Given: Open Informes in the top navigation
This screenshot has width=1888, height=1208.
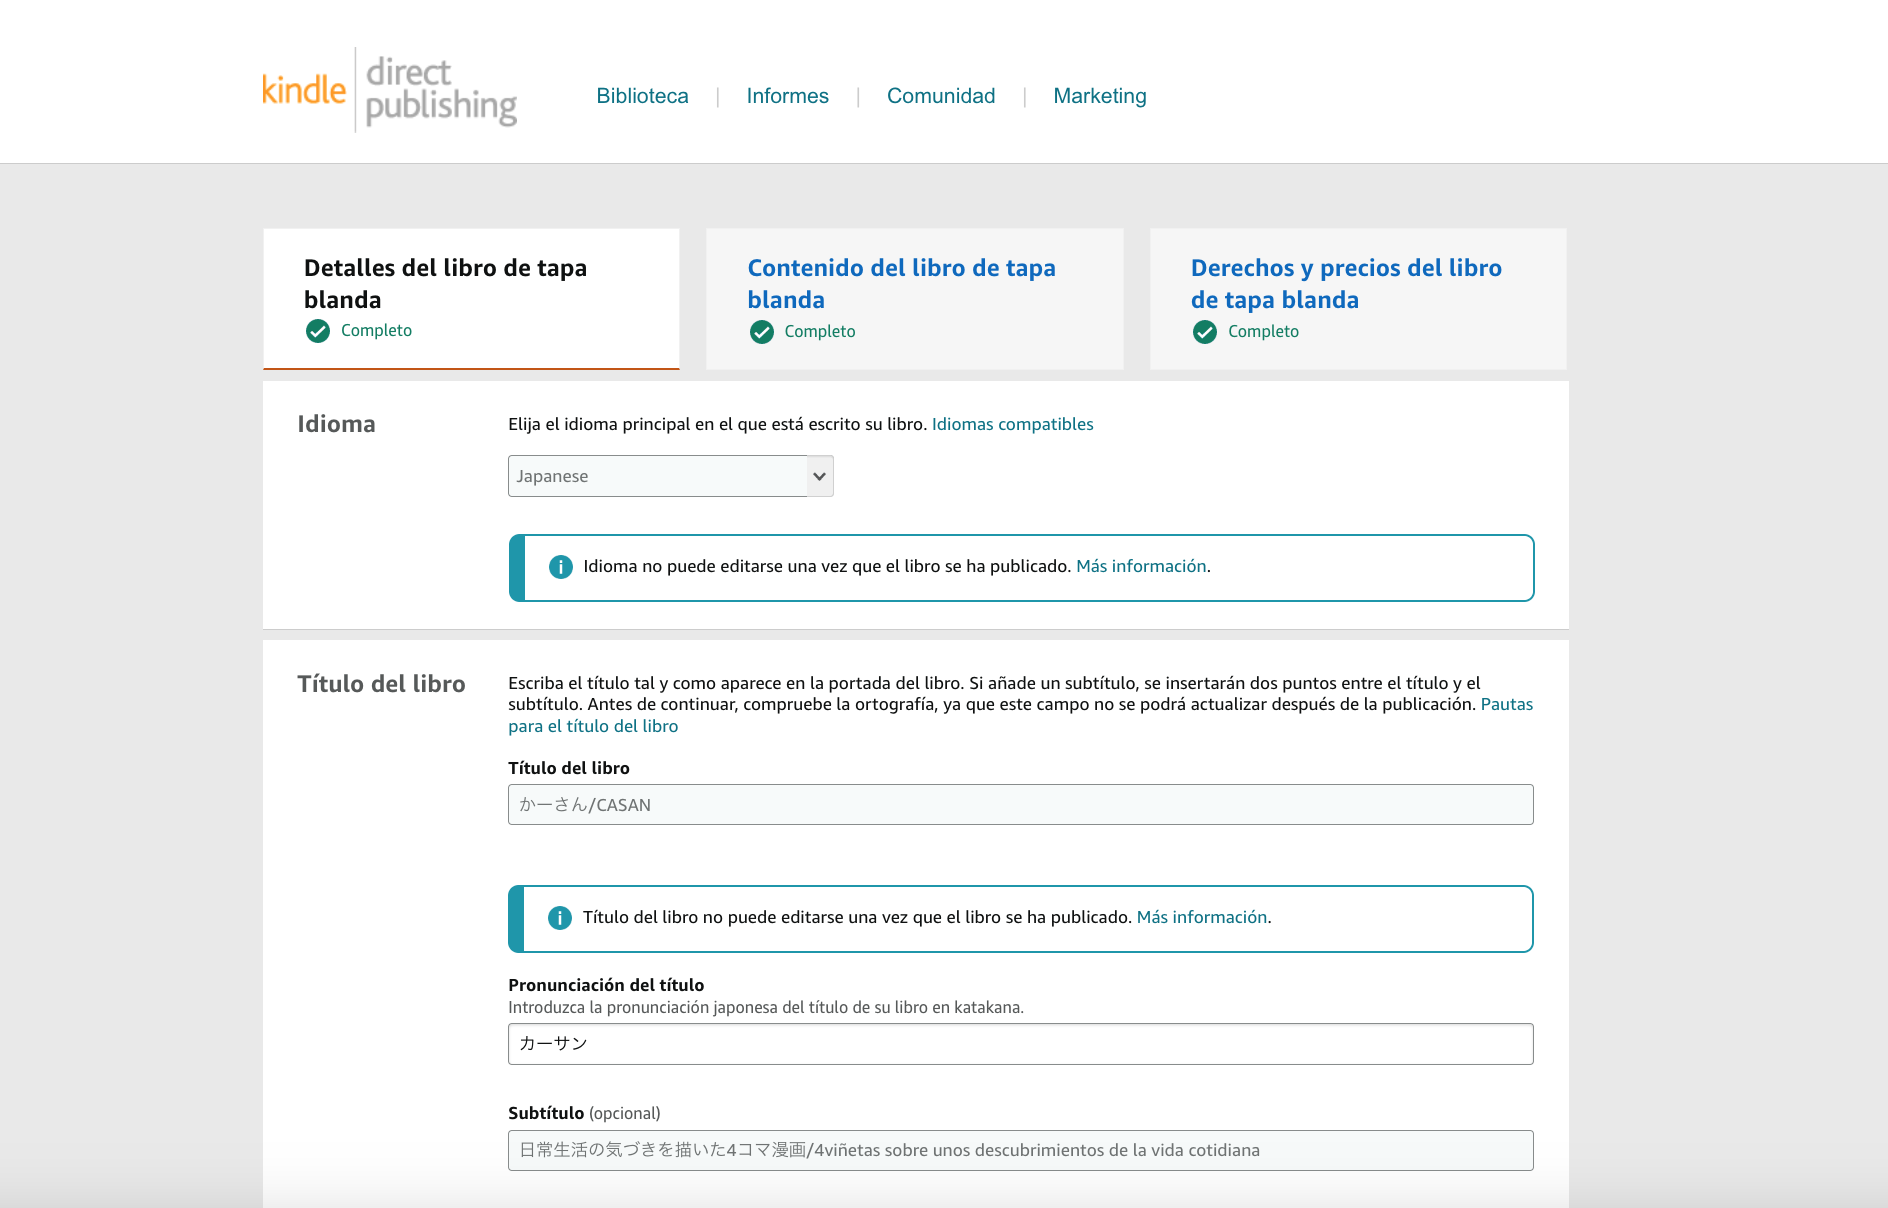Looking at the screenshot, I should point(787,96).
